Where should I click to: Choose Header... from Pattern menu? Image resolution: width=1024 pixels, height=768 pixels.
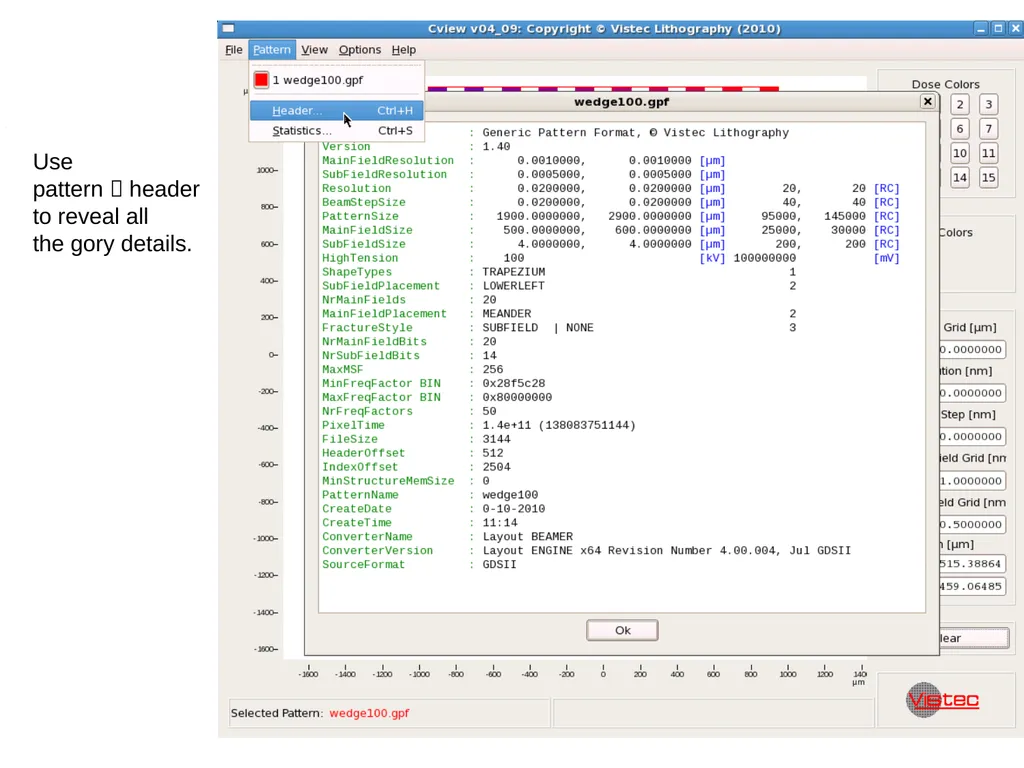[336, 110]
